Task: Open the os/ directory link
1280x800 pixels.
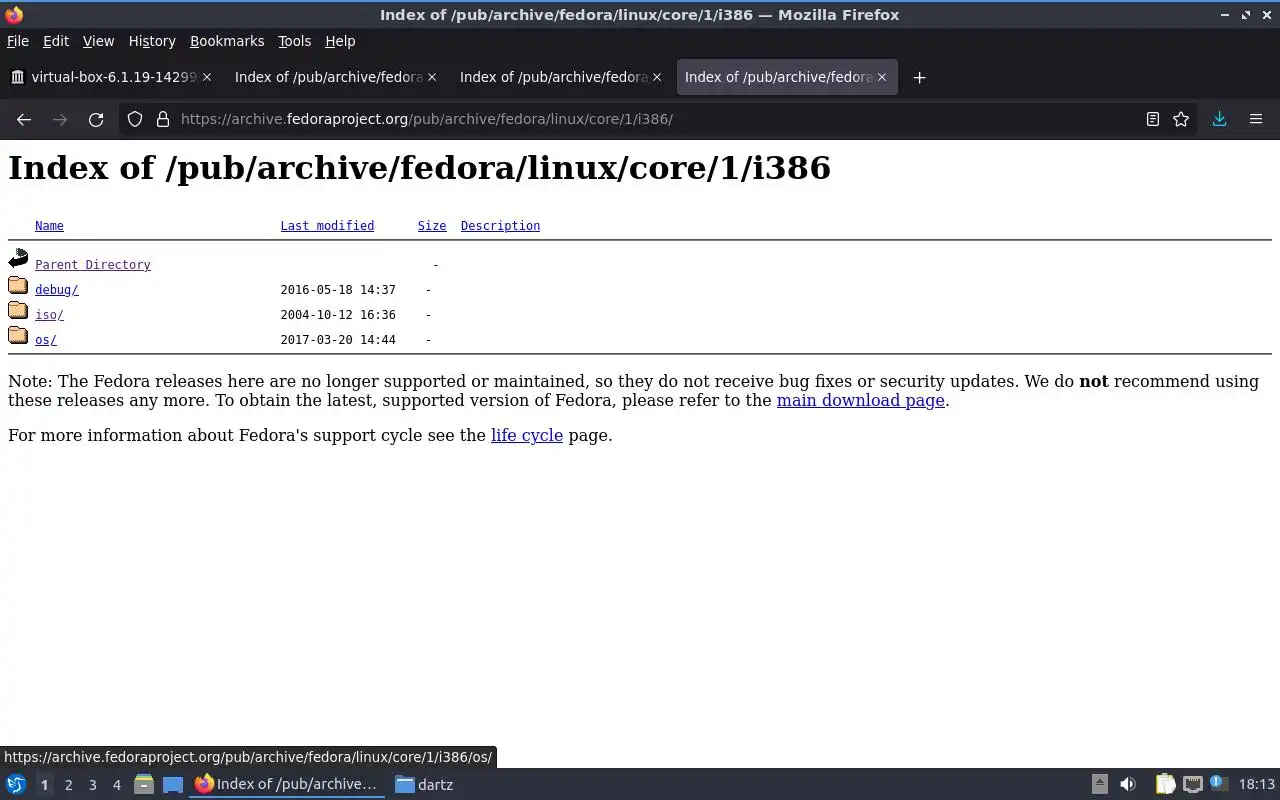Action: pos(46,340)
